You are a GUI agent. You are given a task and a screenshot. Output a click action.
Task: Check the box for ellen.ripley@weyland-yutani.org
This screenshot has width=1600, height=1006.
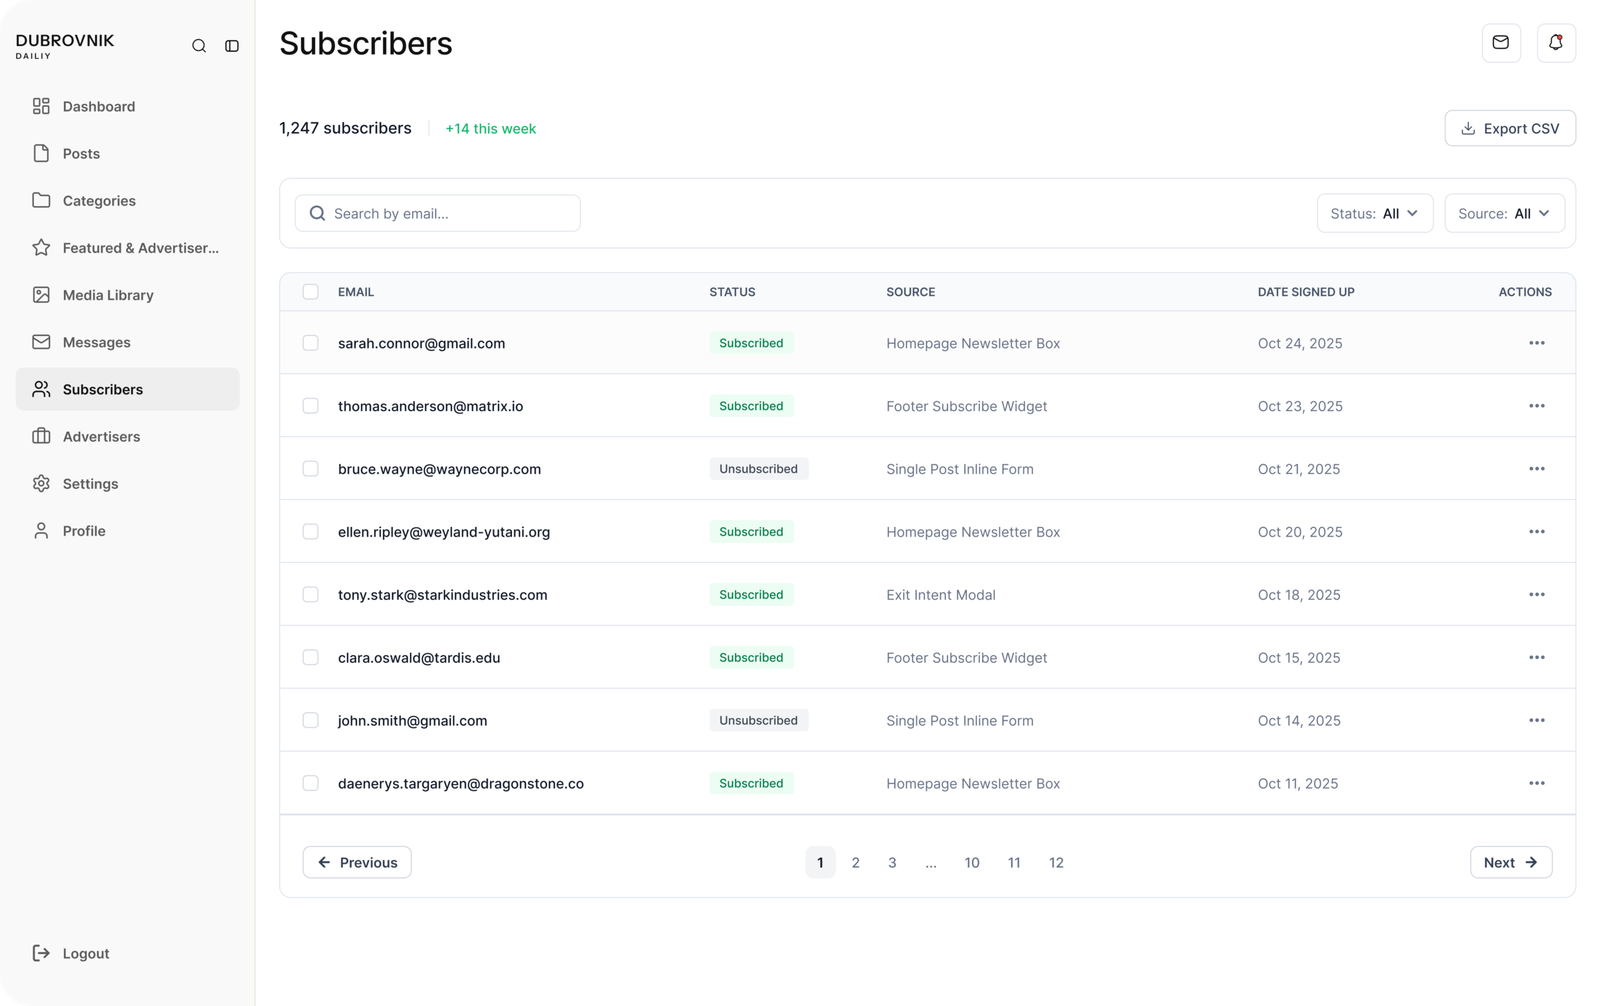click(311, 532)
